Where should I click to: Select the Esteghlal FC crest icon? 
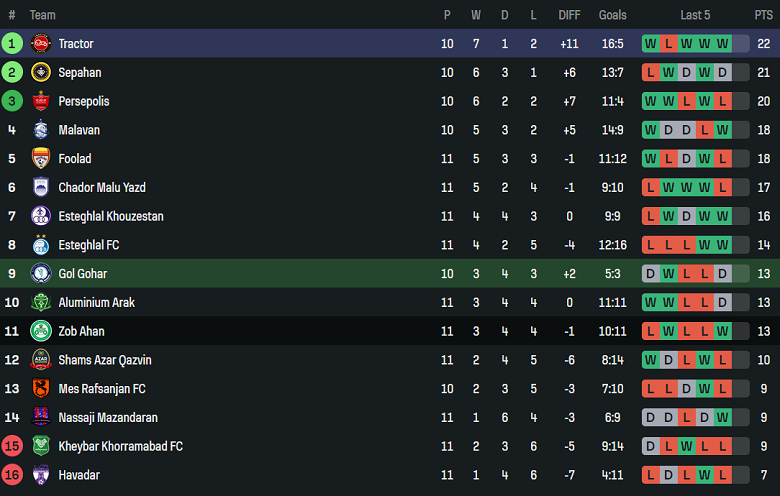click(x=41, y=245)
